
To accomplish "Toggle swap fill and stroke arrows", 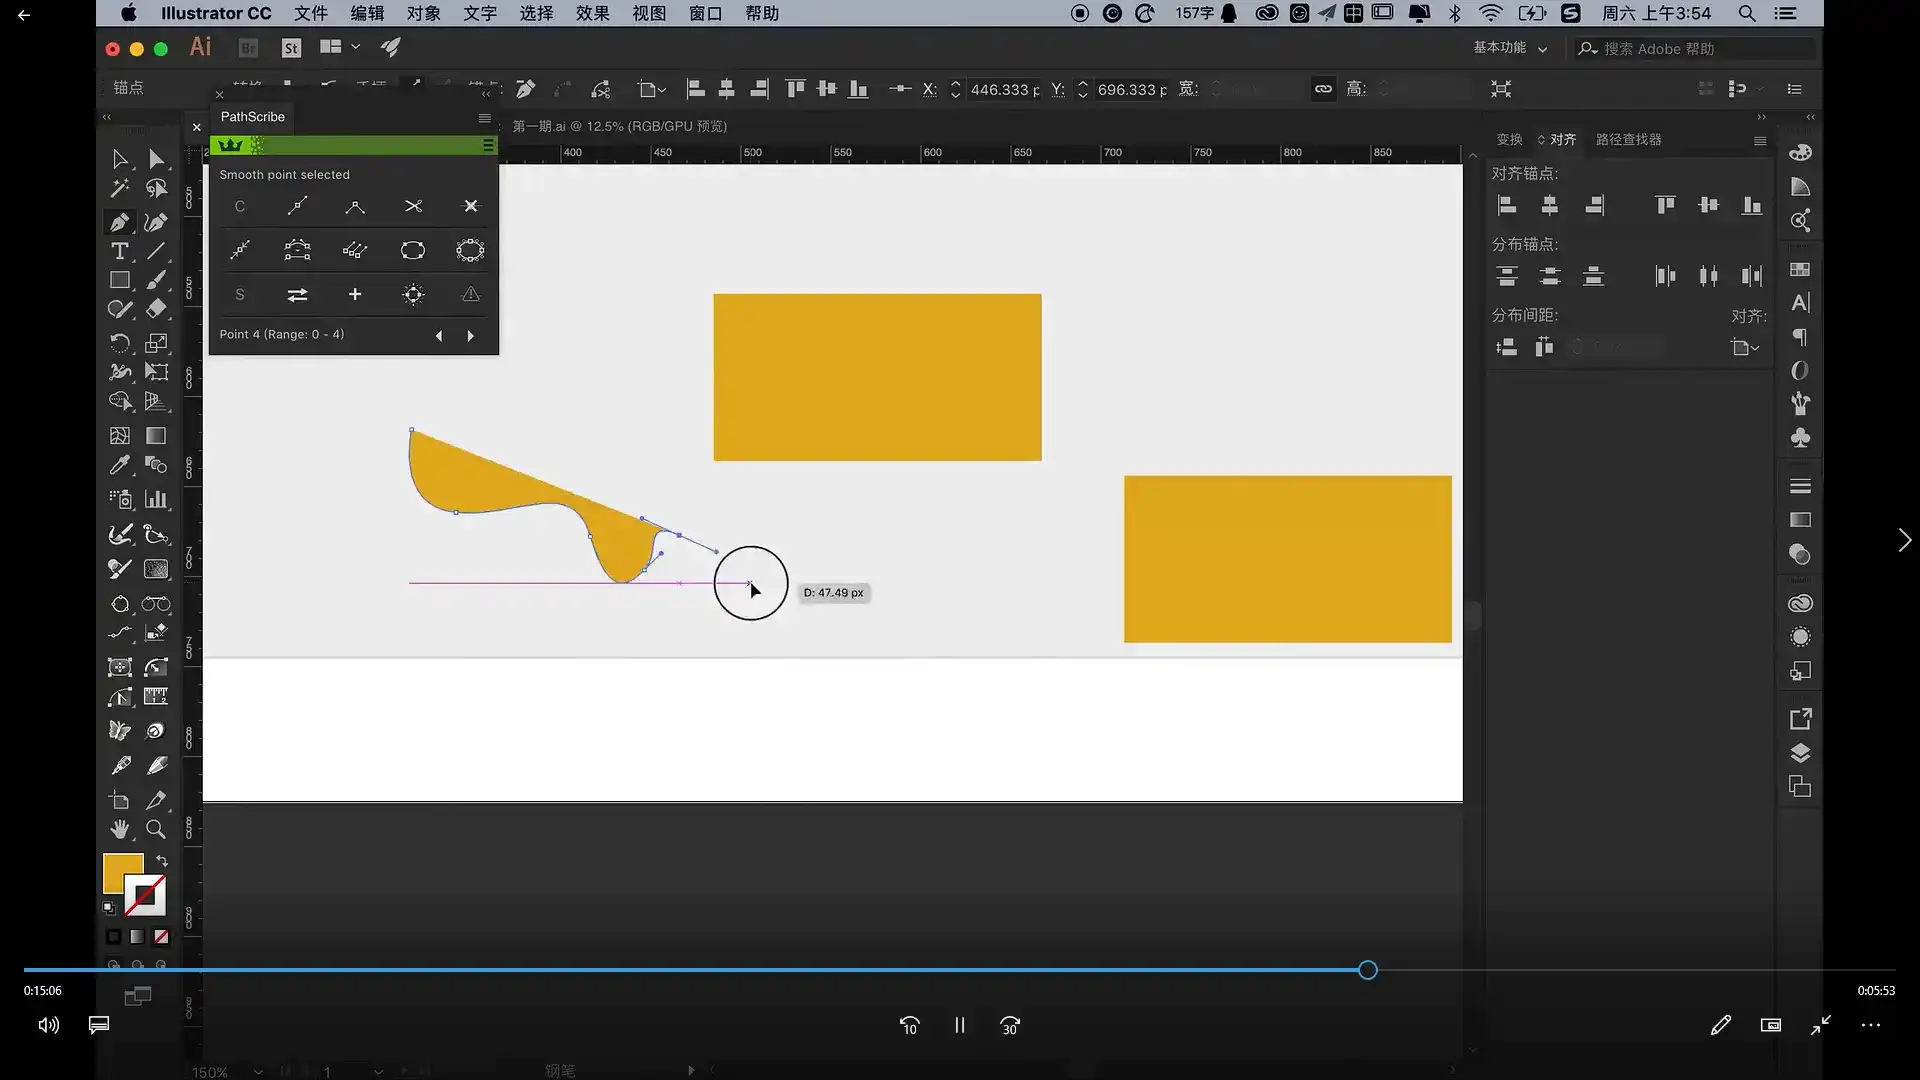I will 162,860.
